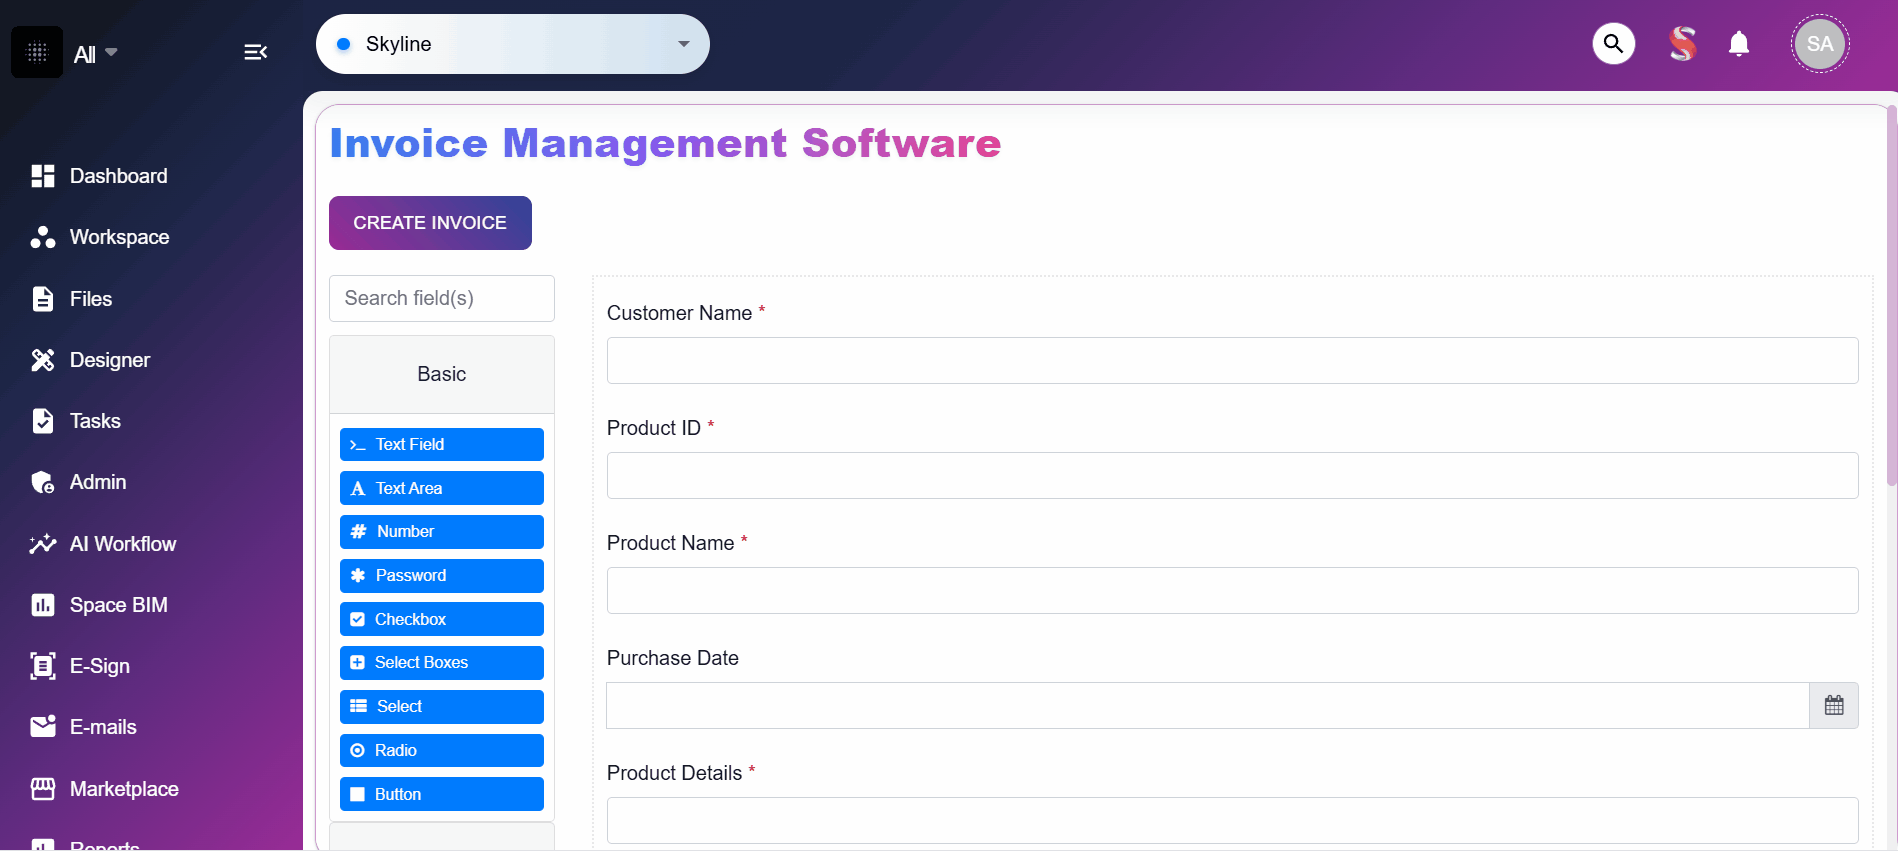This screenshot has width=1898, height=851.
Task: Select the Password component
Action: click(x=442, y=576)
